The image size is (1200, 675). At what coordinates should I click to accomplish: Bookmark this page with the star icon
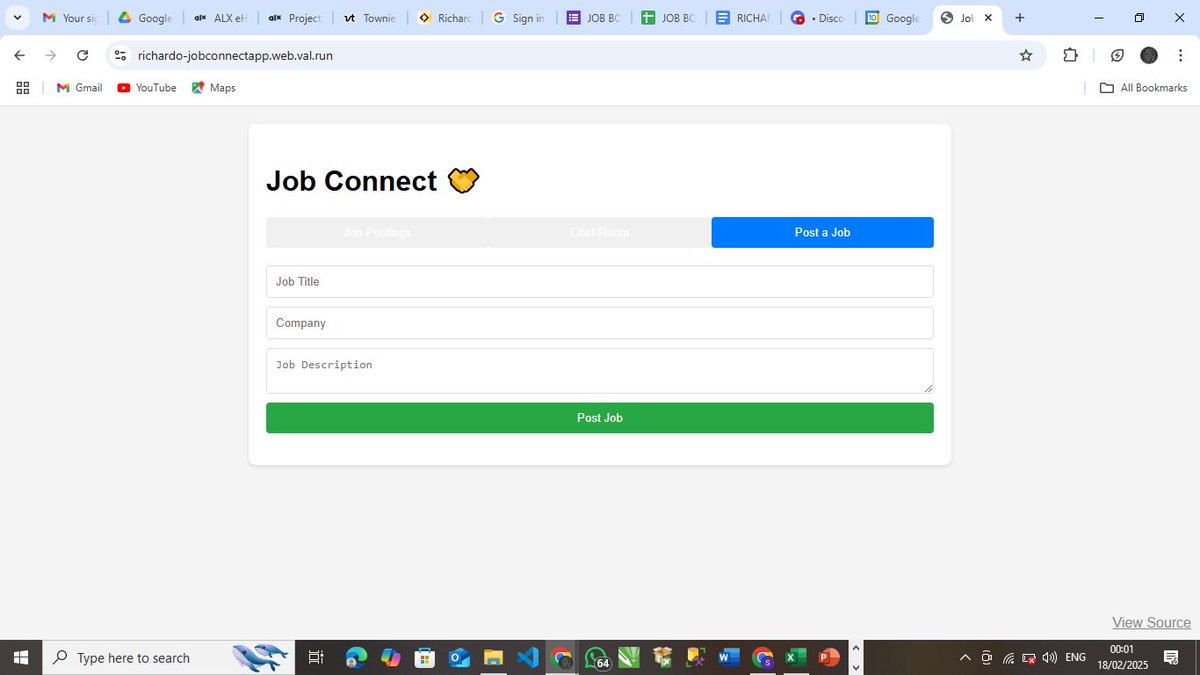coord(1026,56)
